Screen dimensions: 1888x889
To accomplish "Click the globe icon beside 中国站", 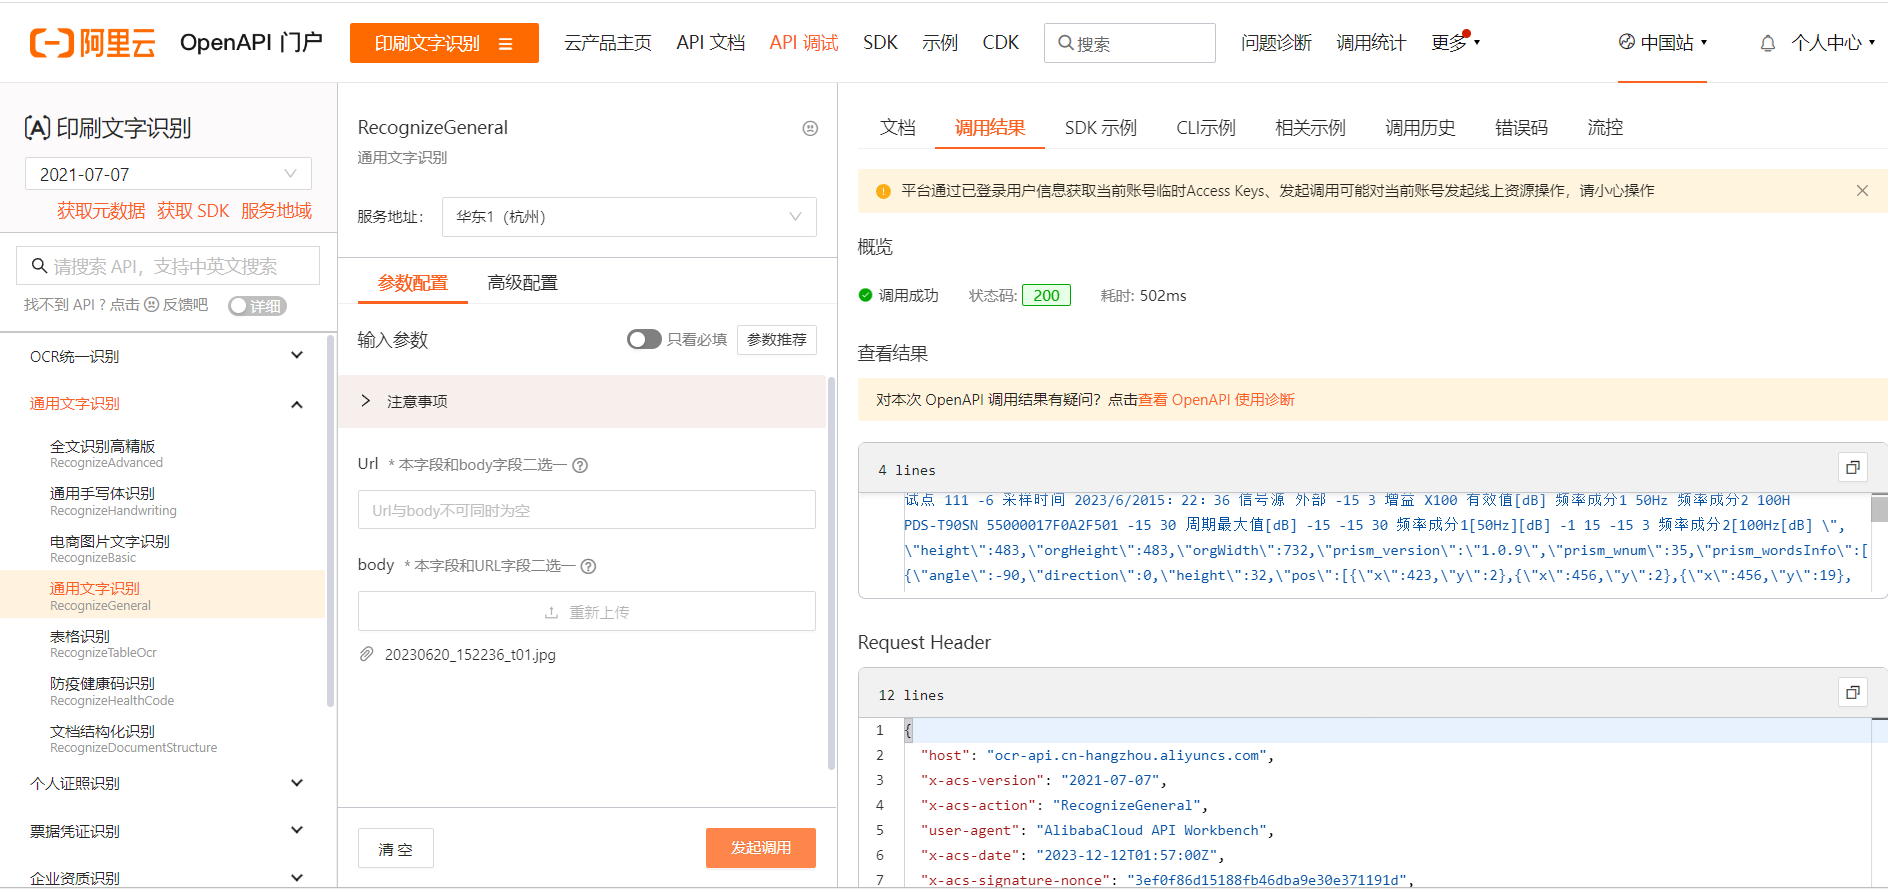I will [x=1627, y=42].
